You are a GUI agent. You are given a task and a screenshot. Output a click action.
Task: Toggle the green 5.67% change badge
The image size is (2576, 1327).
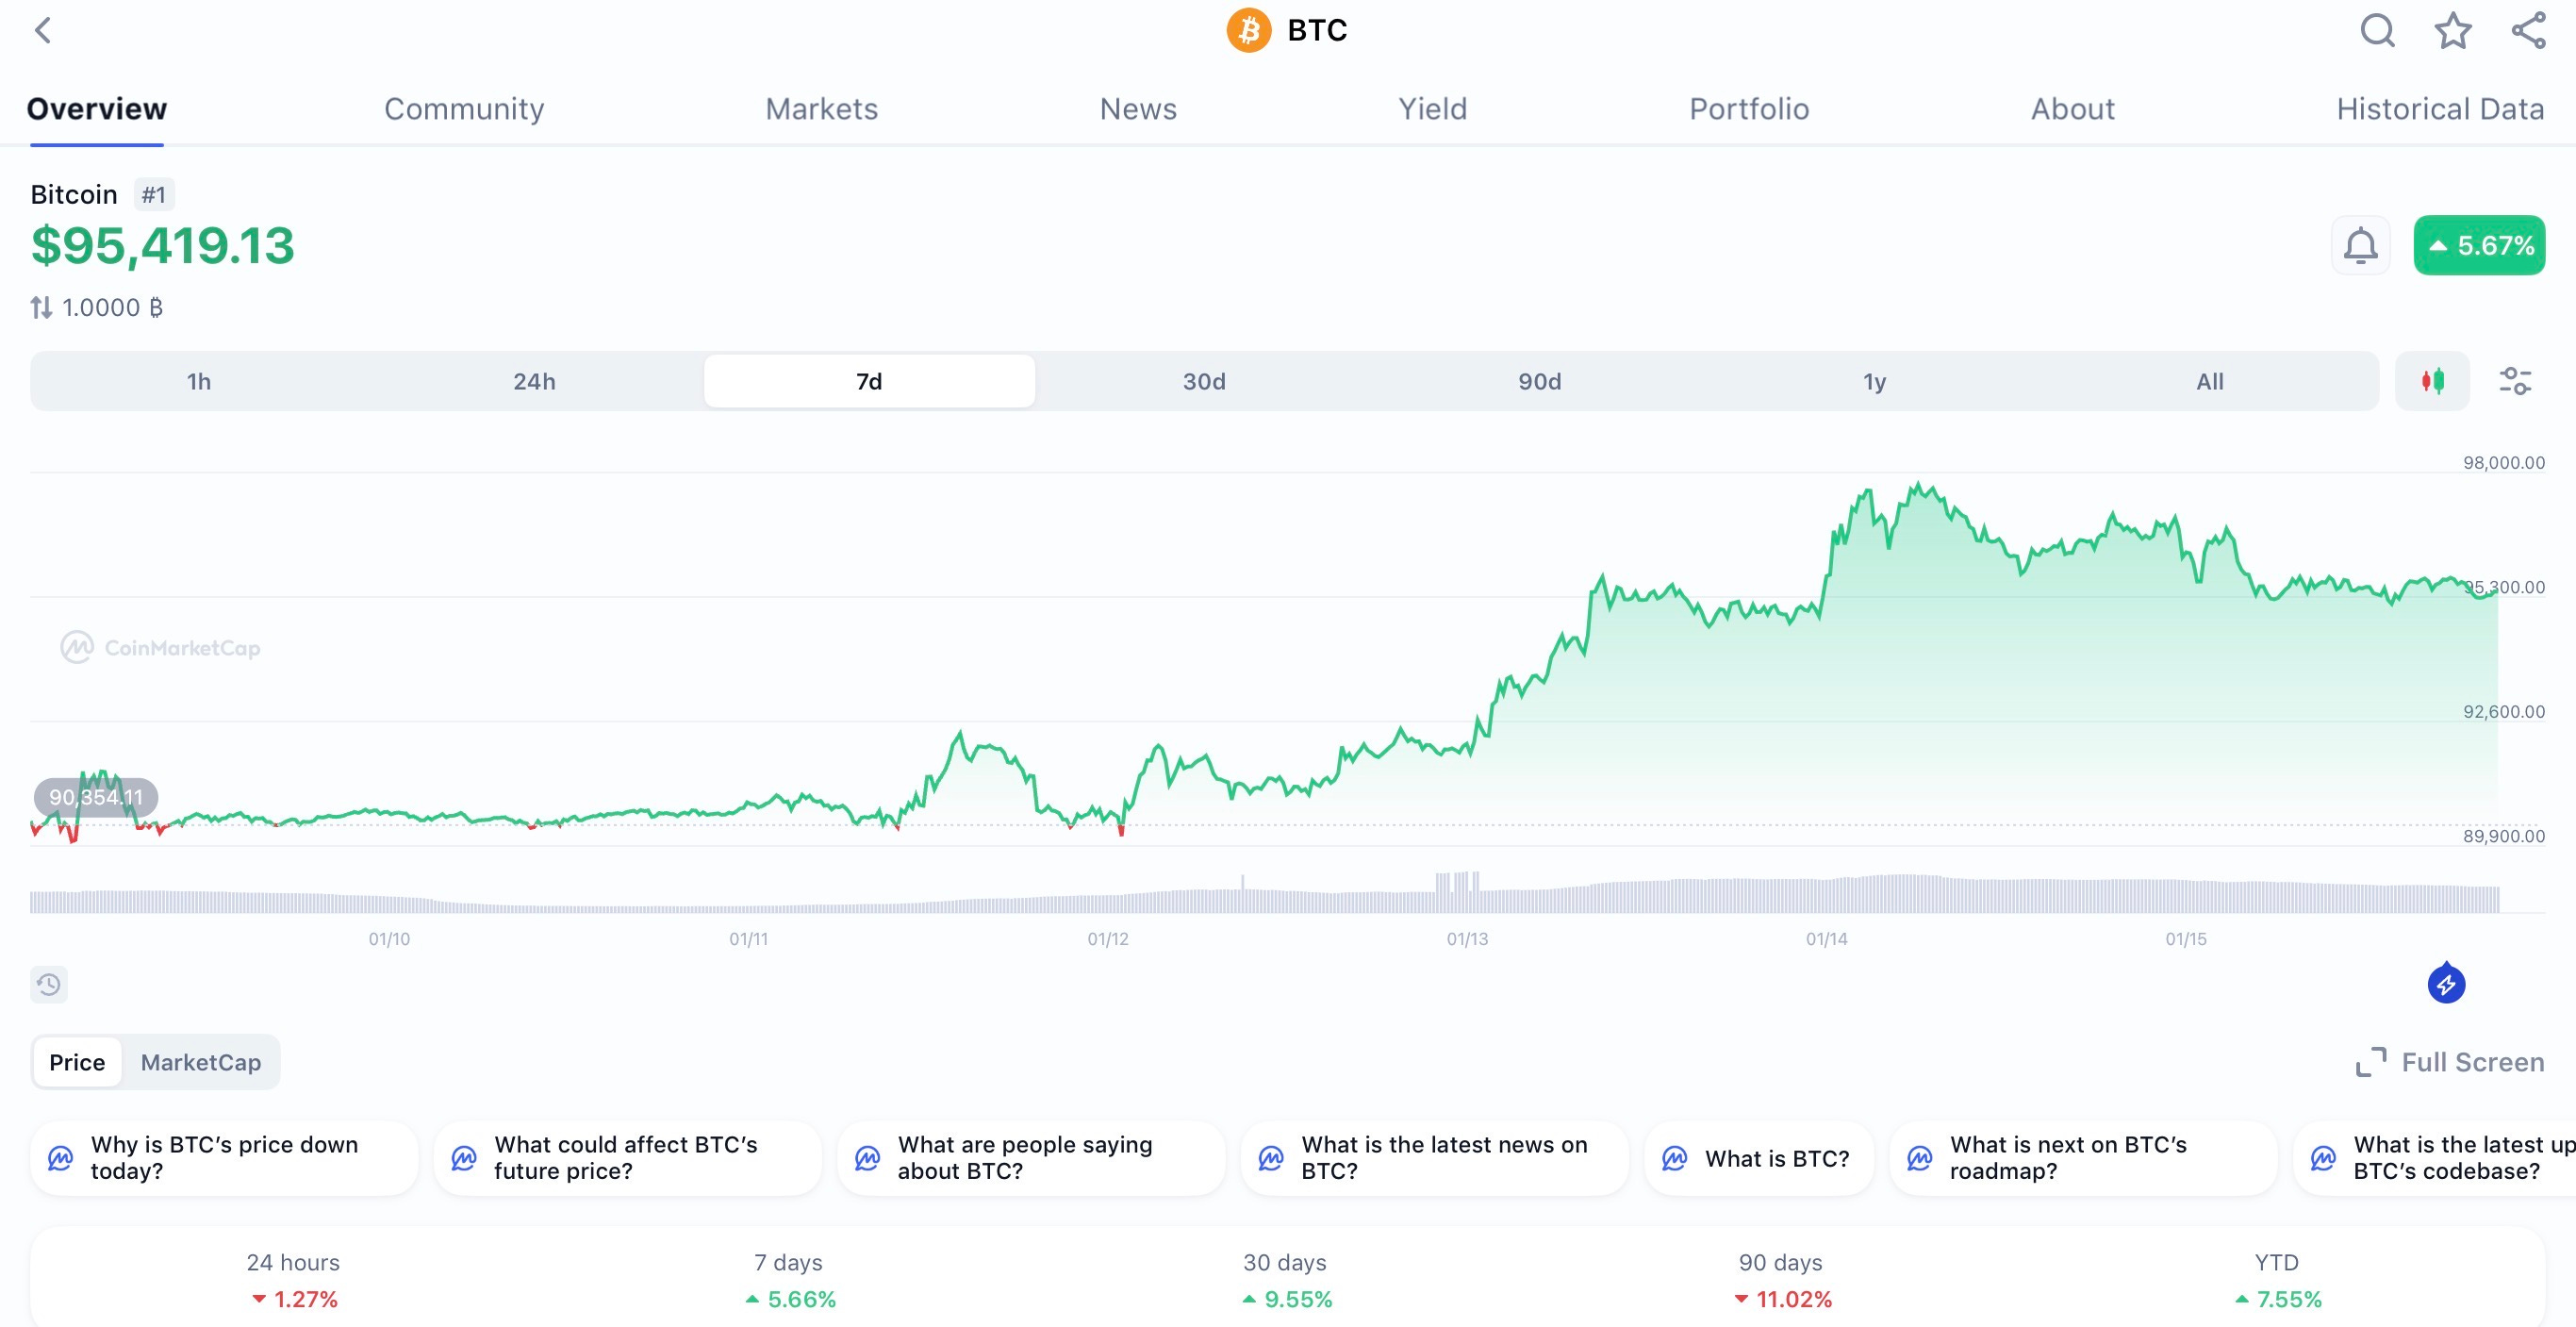coord(2478,245)
